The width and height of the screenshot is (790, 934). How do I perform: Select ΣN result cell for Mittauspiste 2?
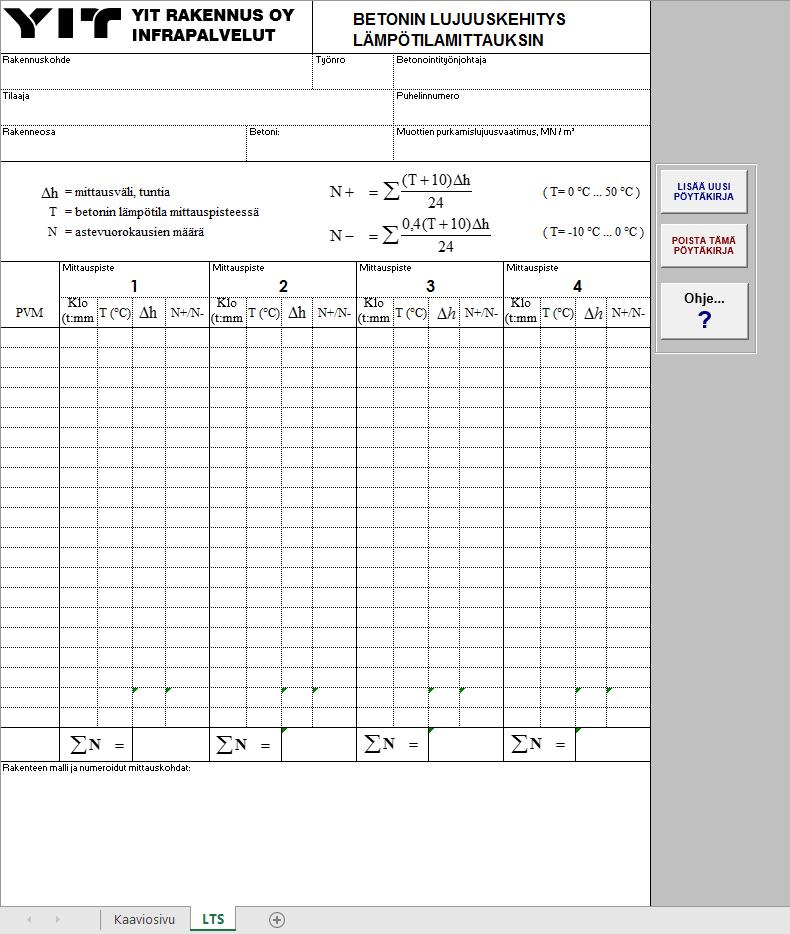[x=319, y=745]
